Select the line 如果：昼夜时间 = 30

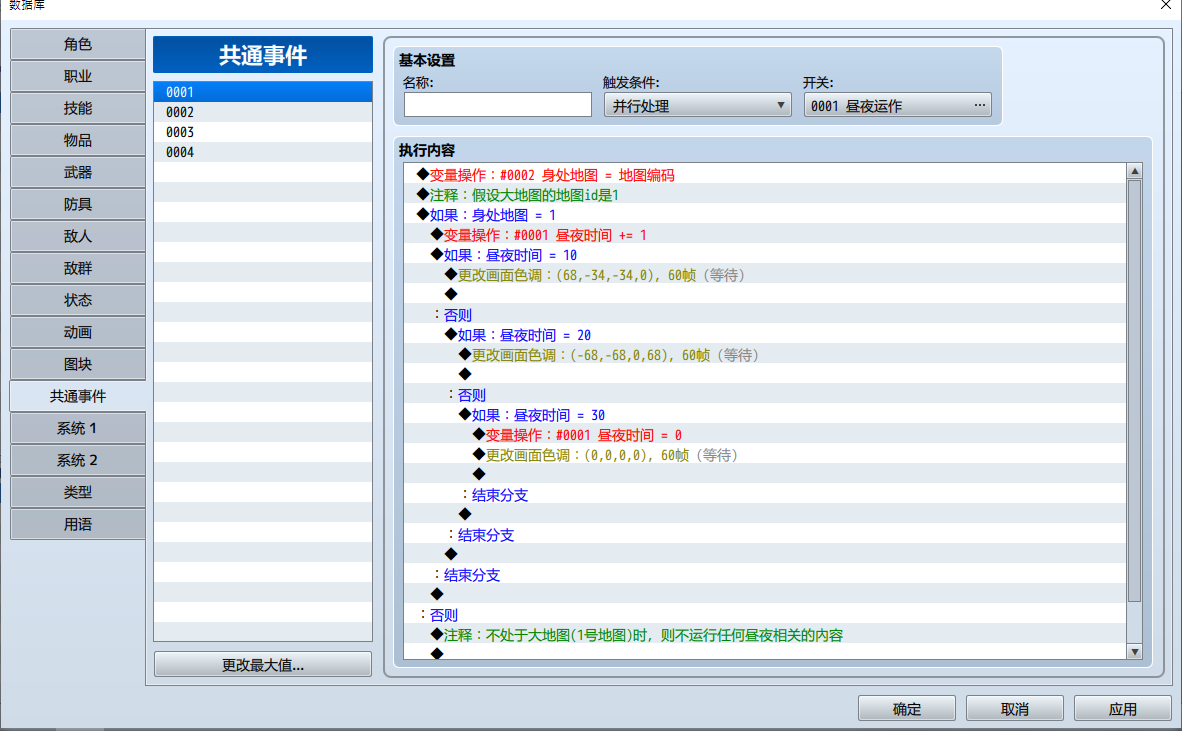click(x=764, y=414)
